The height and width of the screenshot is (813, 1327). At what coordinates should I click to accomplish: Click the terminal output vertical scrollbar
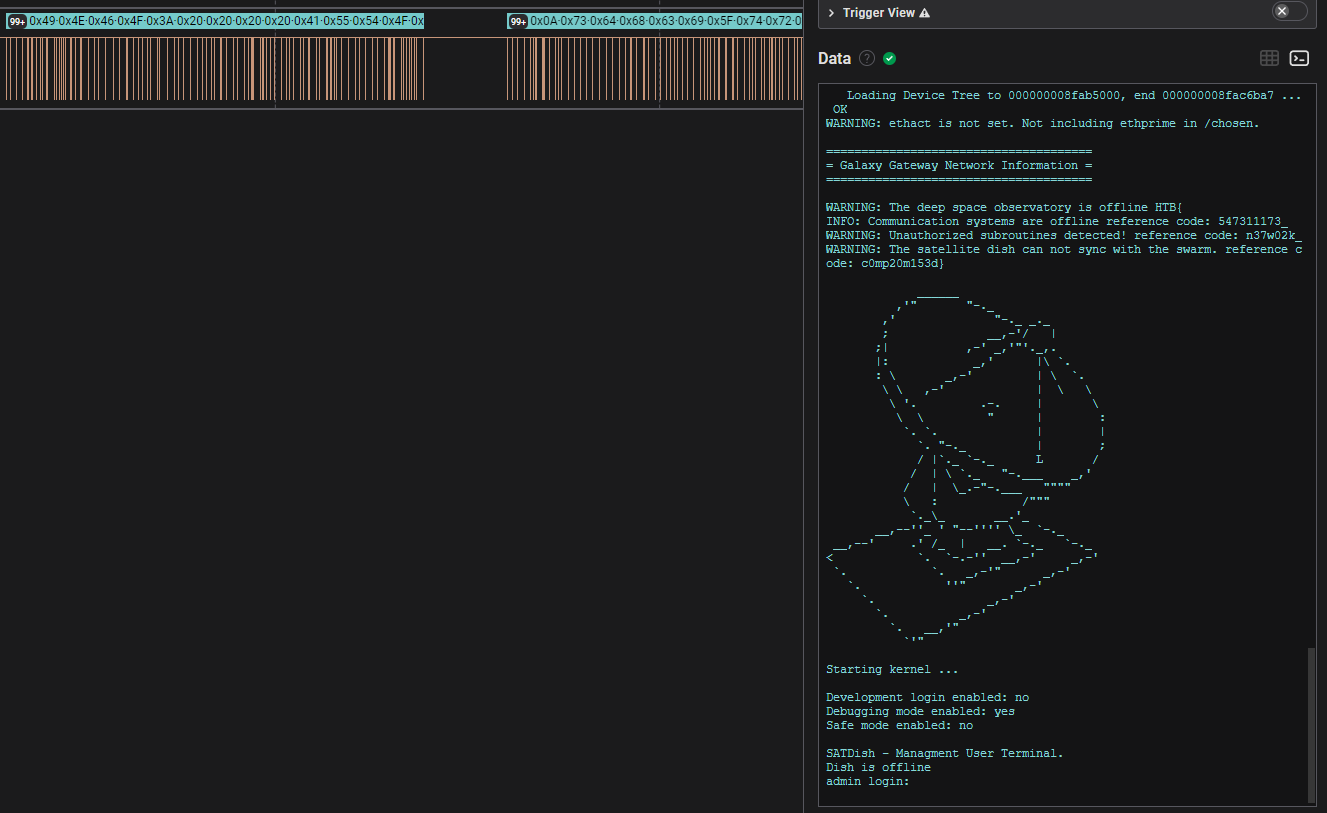[1312, 724]
